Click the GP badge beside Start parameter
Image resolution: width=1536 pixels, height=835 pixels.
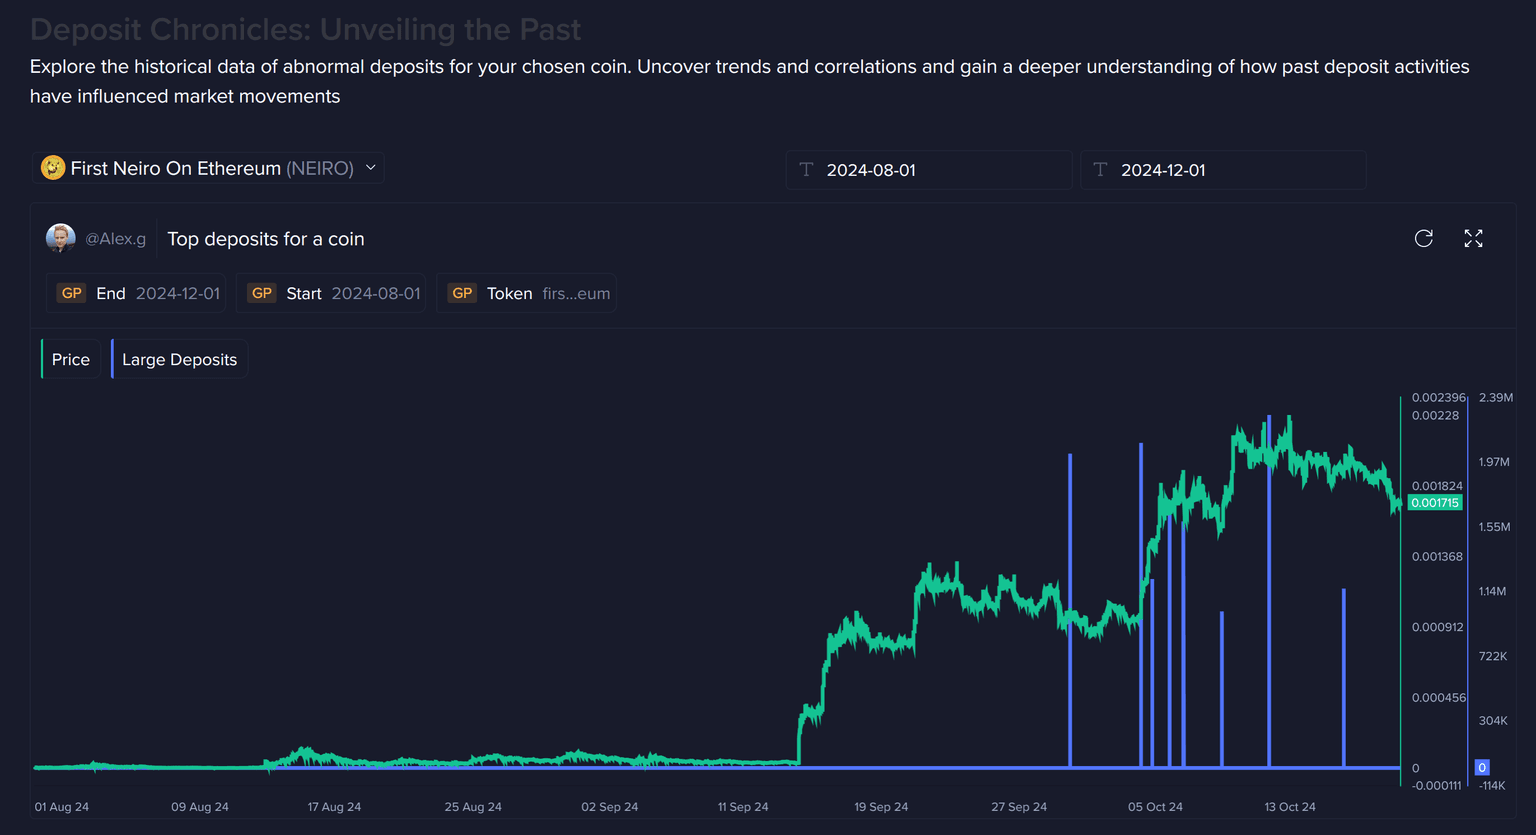262,293
